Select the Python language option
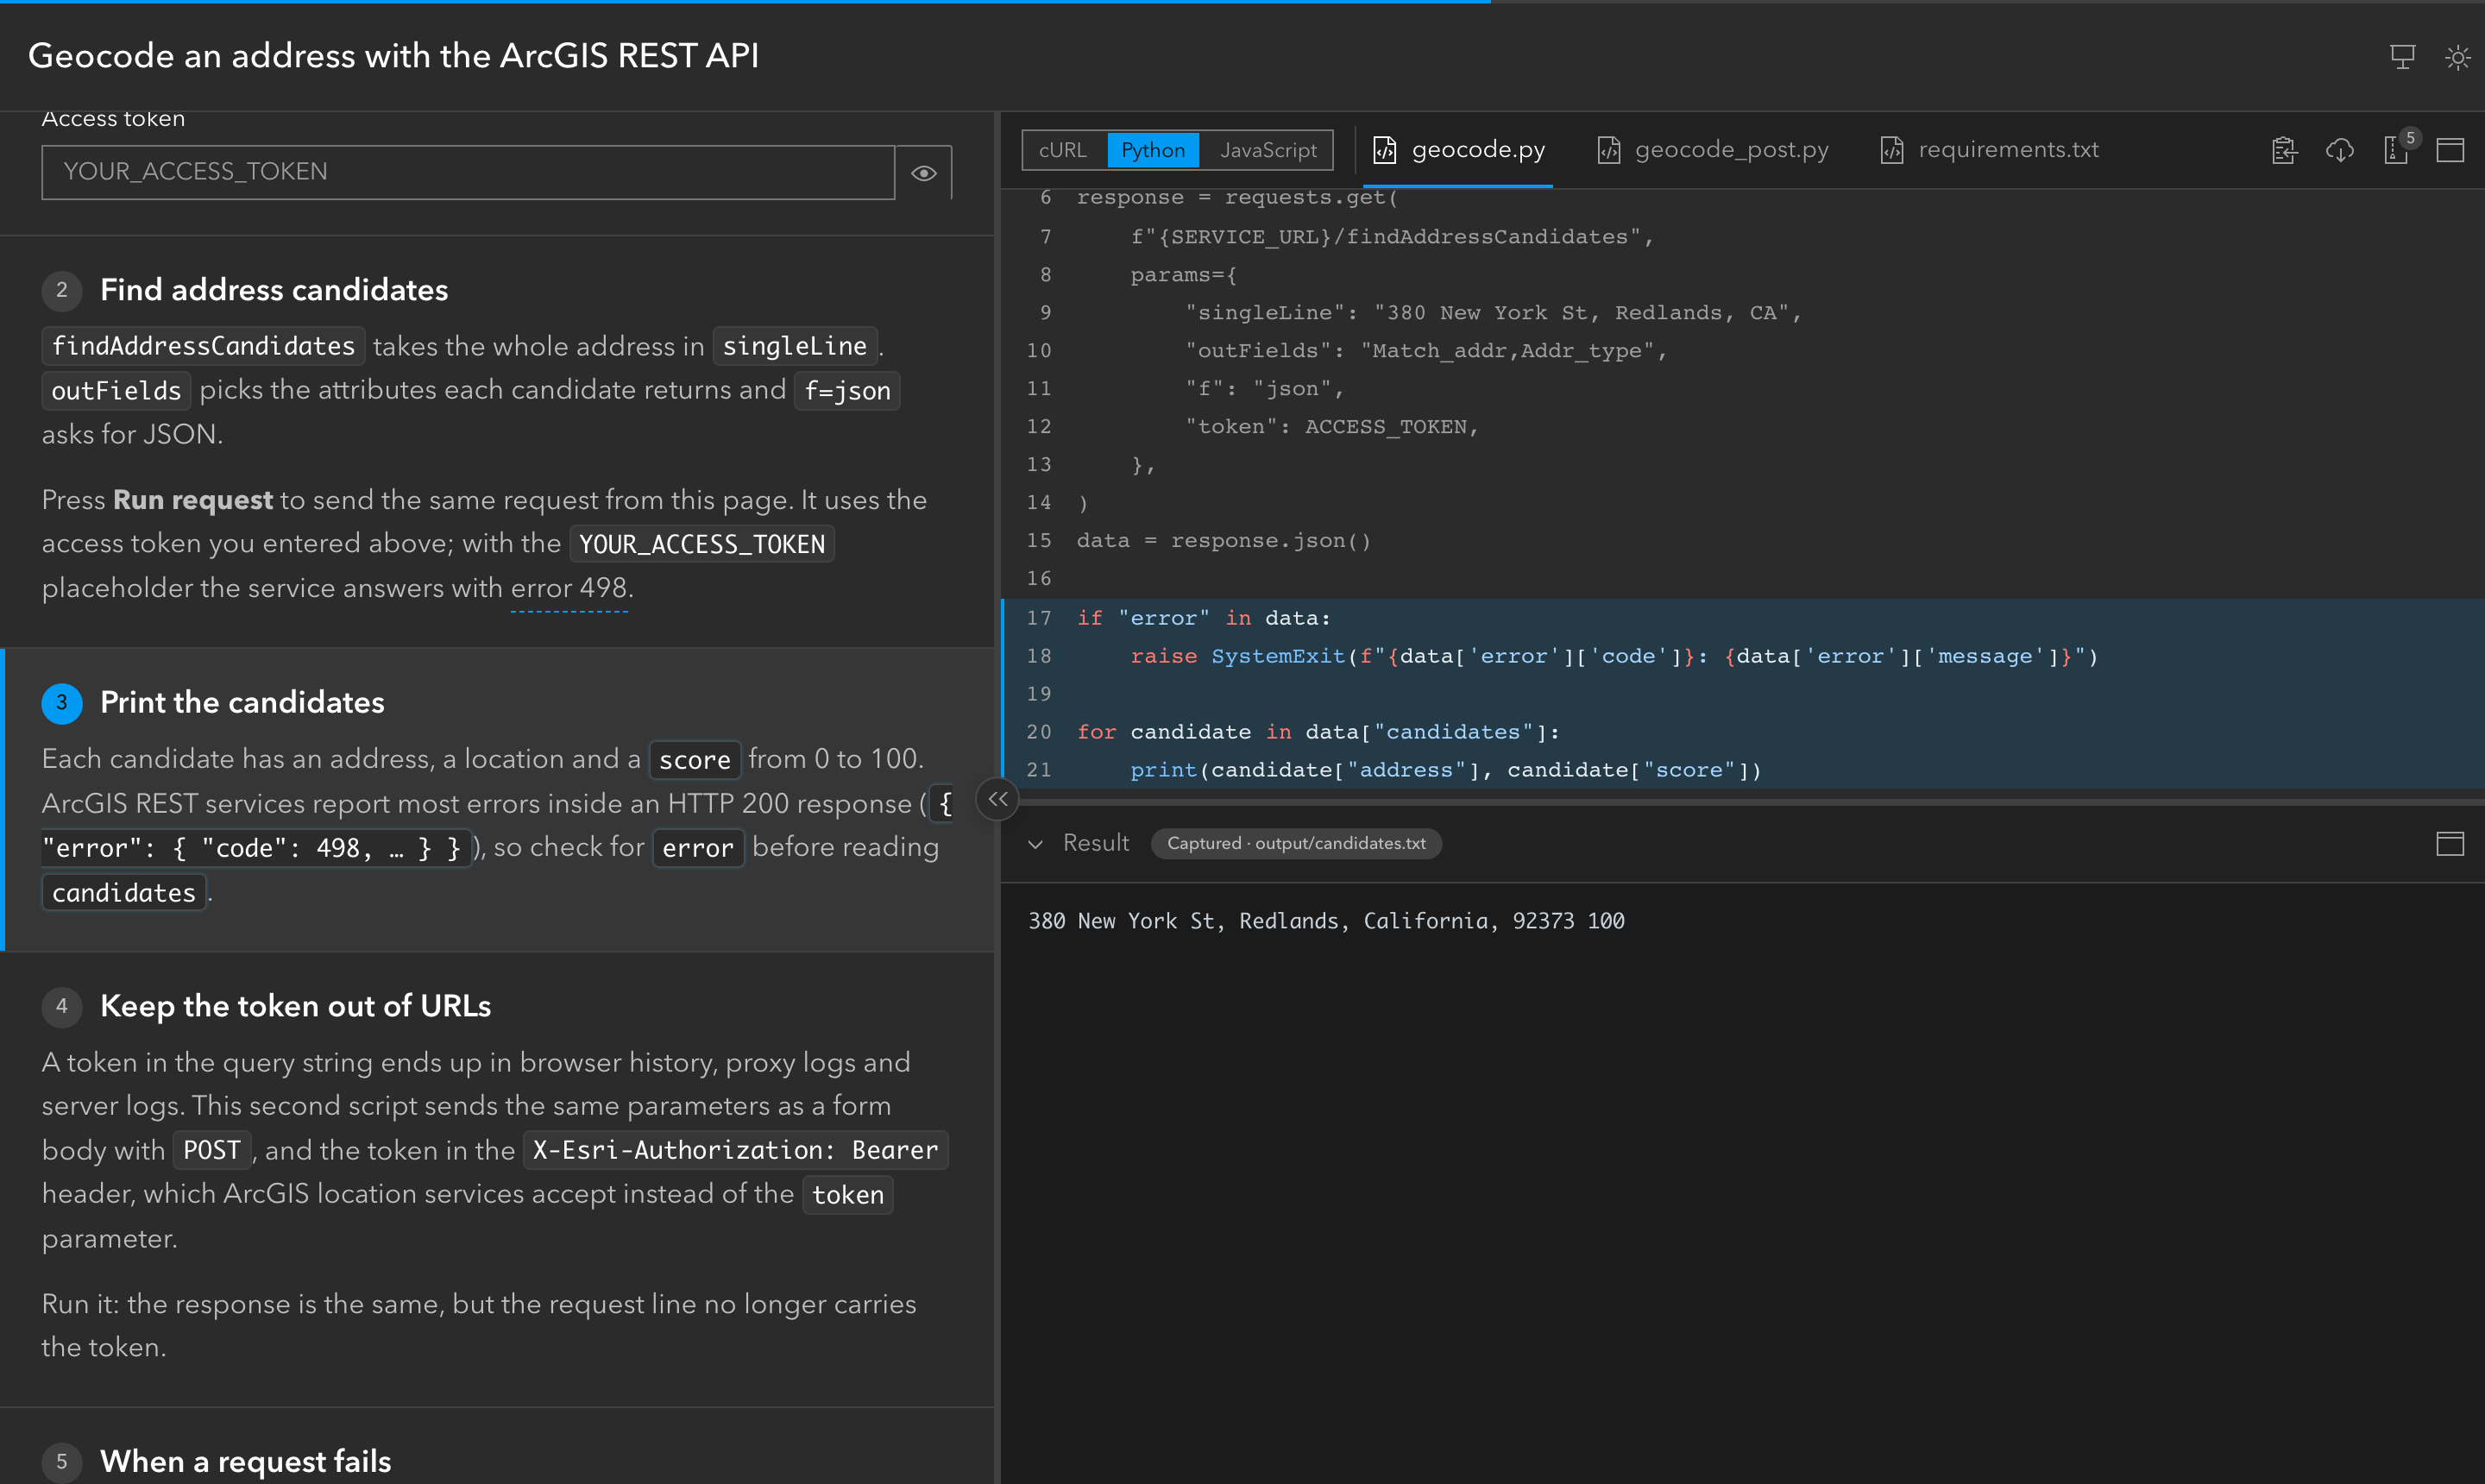 click(1153, 150)
